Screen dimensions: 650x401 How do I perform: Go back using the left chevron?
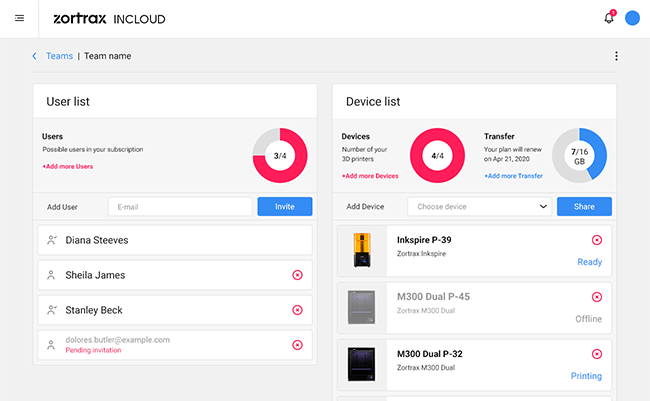click(x=35, y=56)
